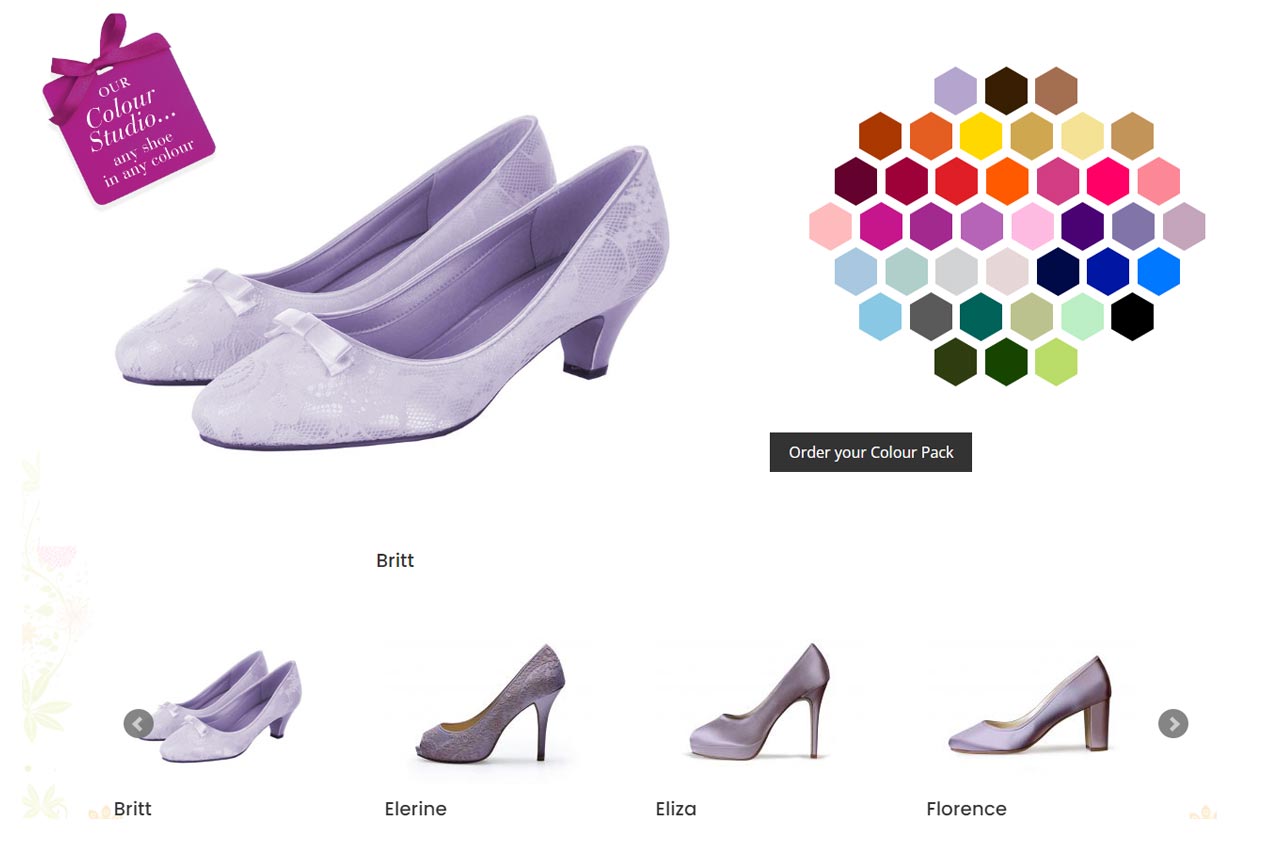This screenshot has width=1264, height=868.
Task: Choose the bright orange hexagon beside red
Action: (1007, 181)
